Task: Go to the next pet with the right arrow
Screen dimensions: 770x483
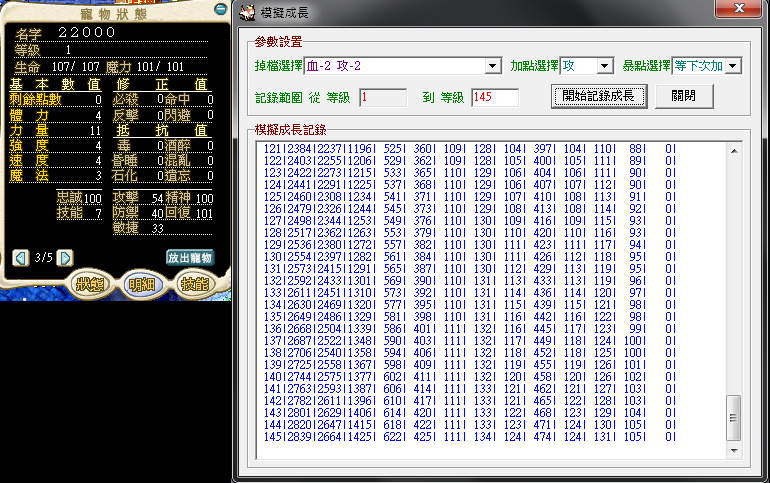Action: [x=65, y=258]
